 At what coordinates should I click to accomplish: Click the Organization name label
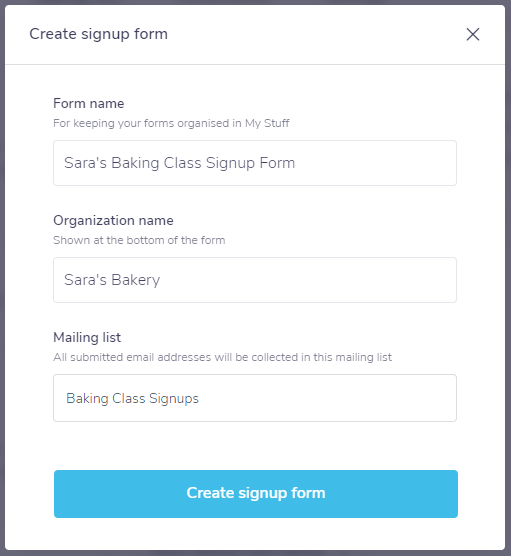[x=113, y=221]
